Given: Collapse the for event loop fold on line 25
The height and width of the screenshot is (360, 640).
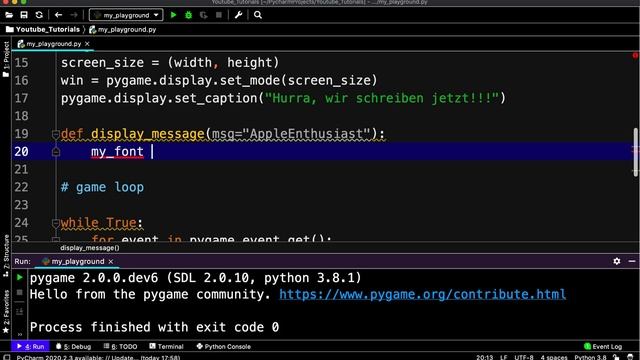Looking at the screenshot, I should click(x=56, y=239).
